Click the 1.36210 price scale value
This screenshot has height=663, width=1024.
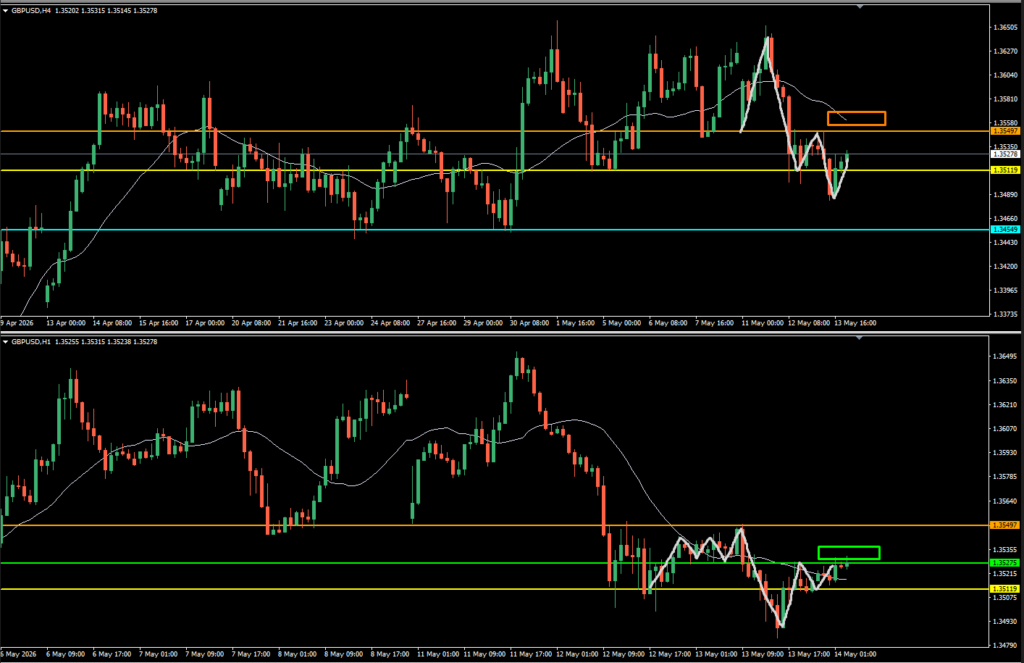(x=1006, y=405)
